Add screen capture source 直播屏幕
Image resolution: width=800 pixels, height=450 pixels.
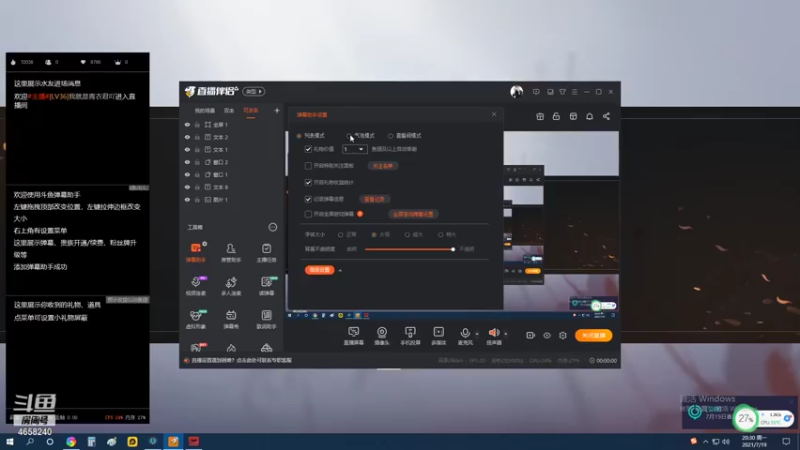(354, 336)
